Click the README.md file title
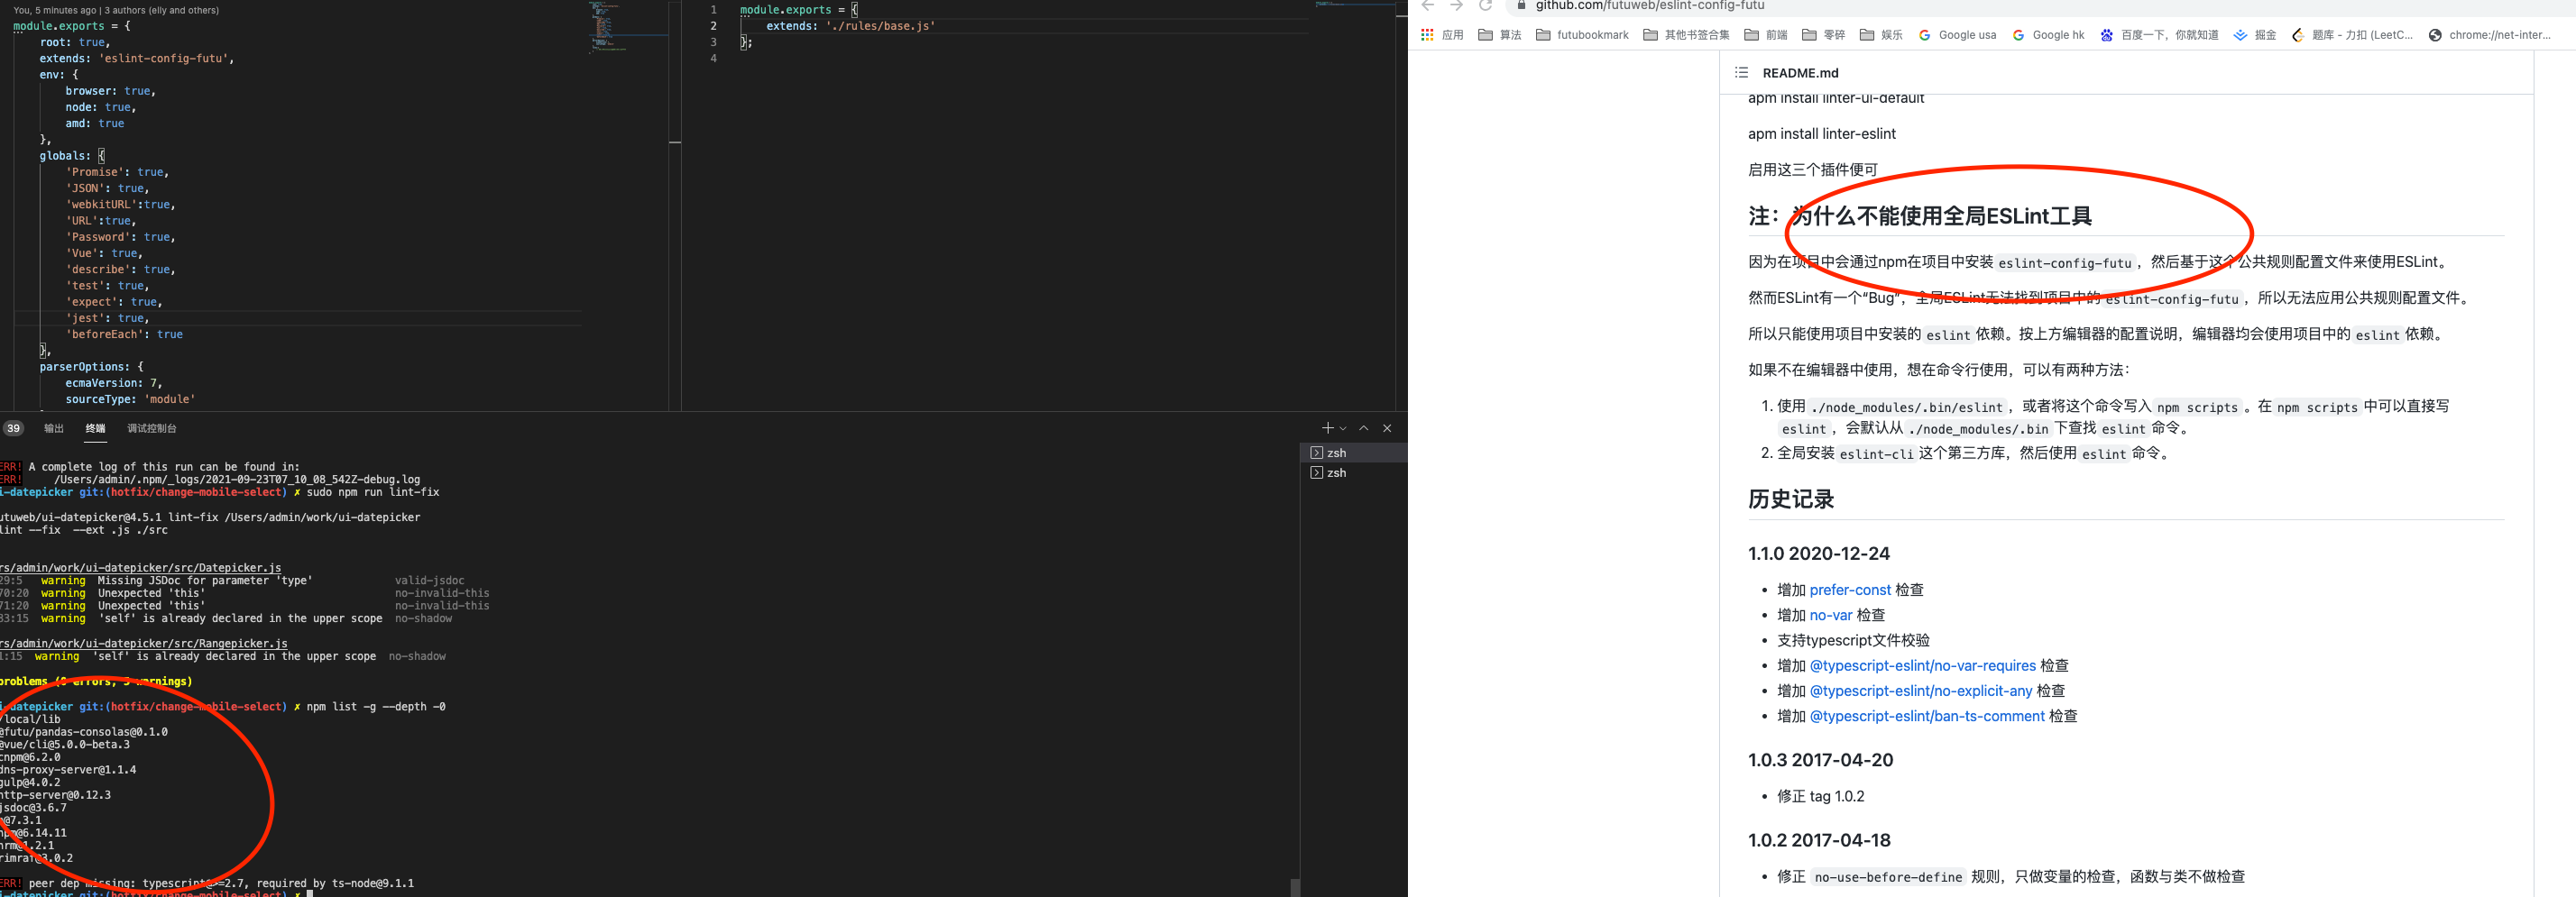Screen dimensions: 2576x897 pos(1800,73)
